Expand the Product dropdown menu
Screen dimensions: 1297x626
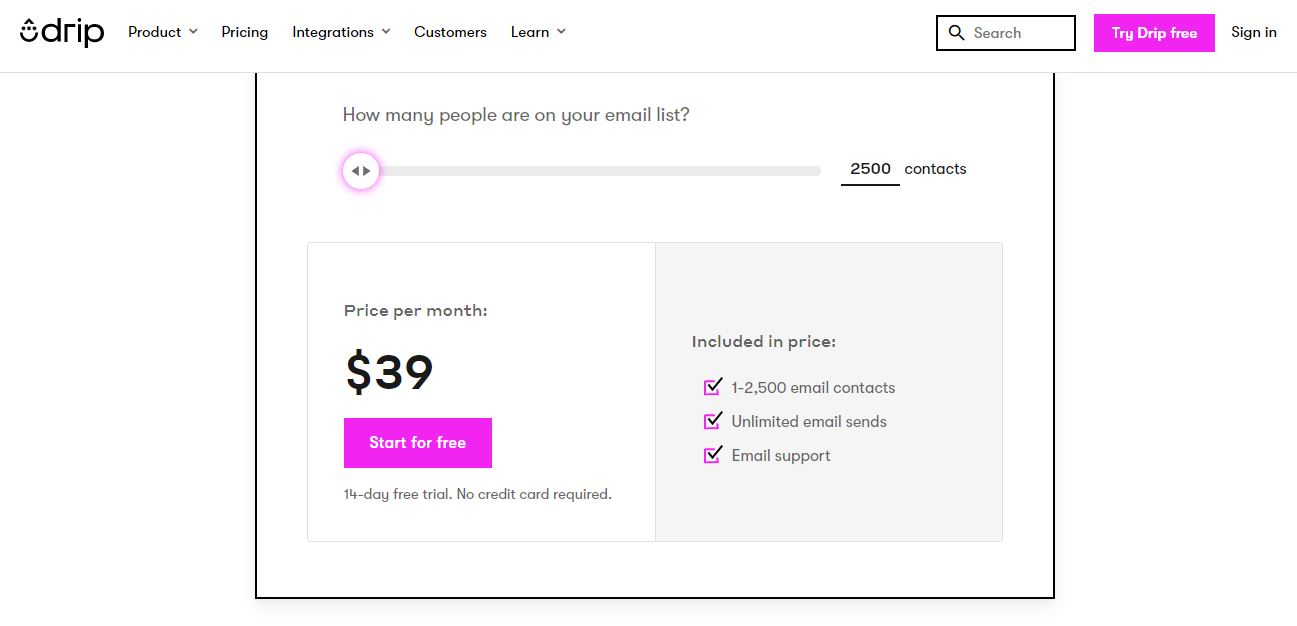(x=163, y=32)
